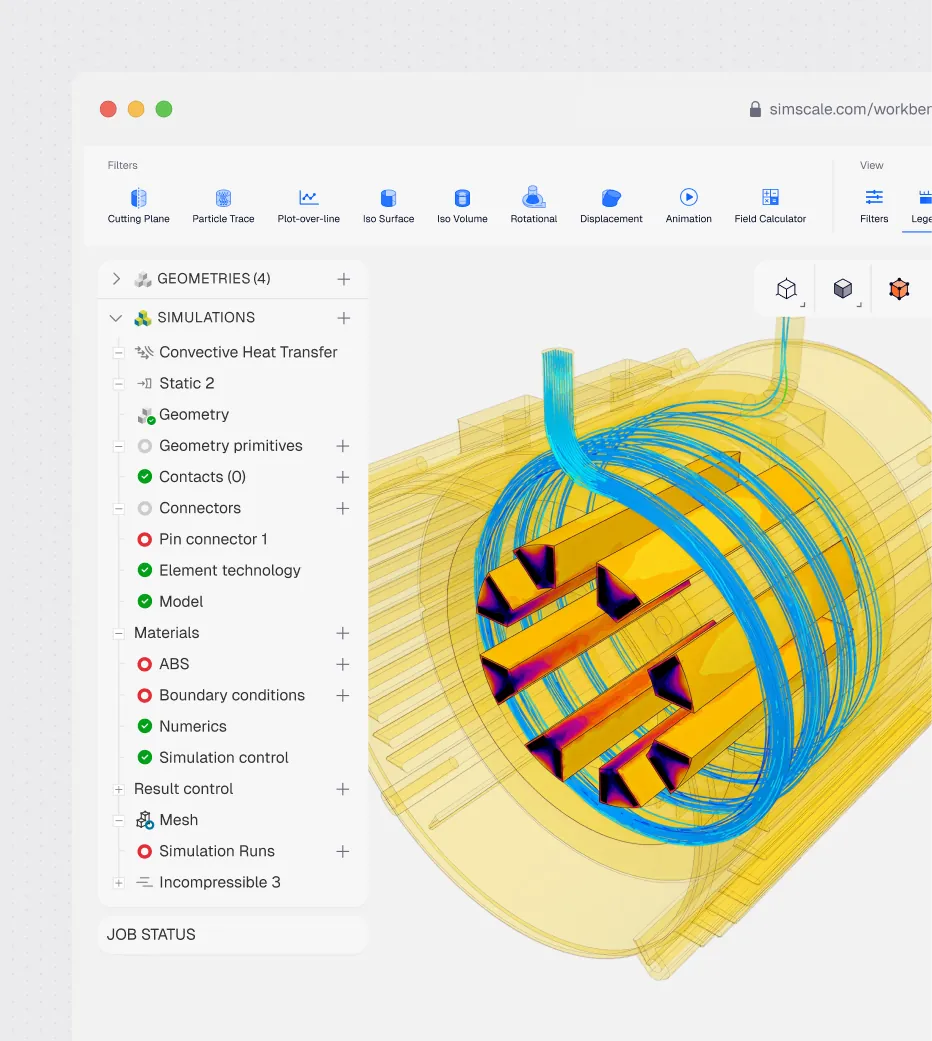Viewport: 932px width, 1041px height.
Task: Select the orange render mode cube
Action: 899,289
